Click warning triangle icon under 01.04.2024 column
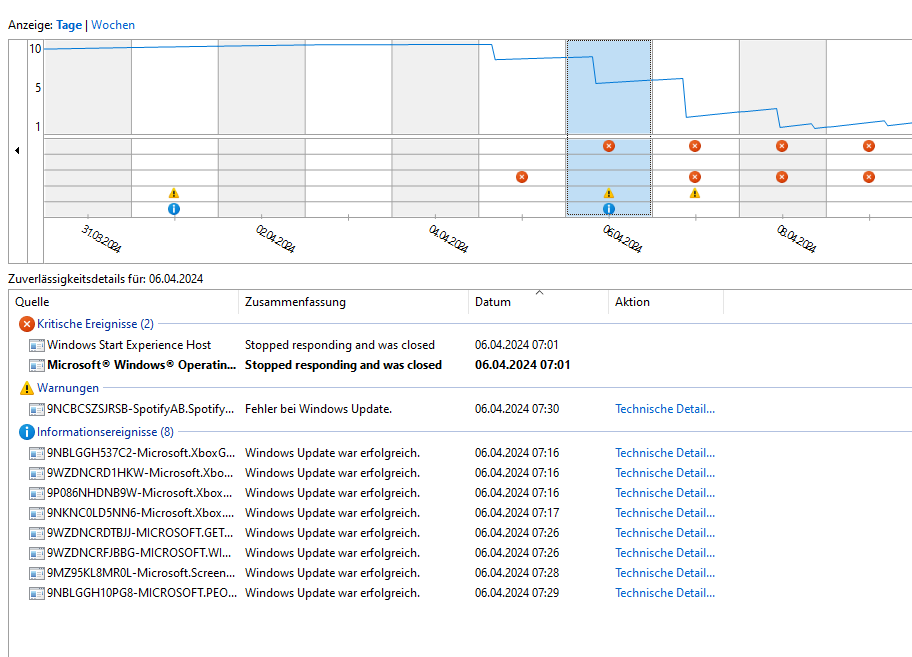 (174, 193)
